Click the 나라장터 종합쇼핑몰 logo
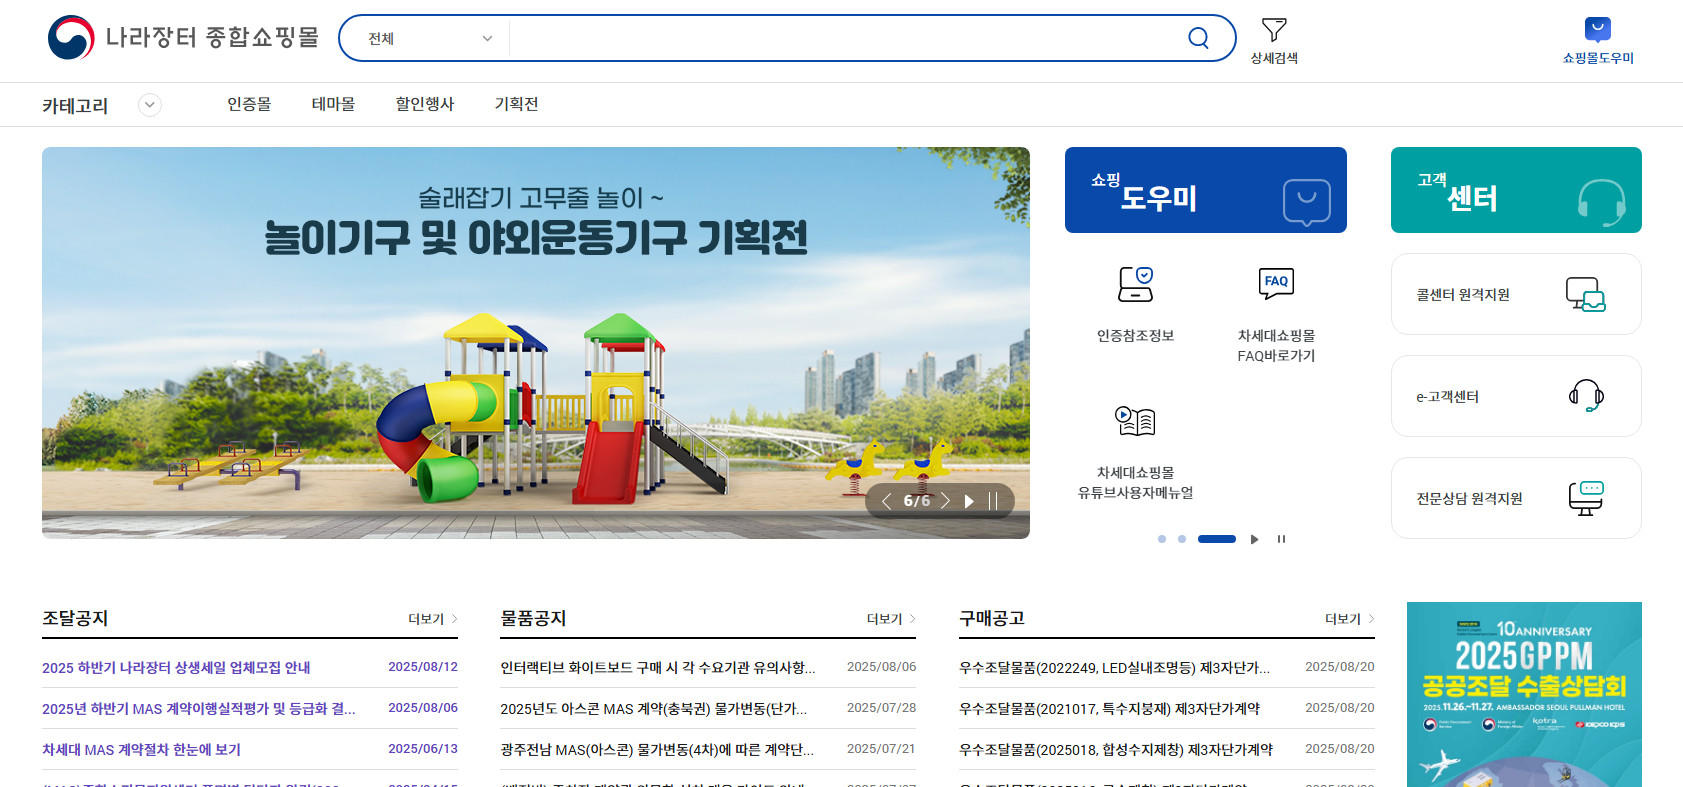This screenshot has height=787, width=1683. (183, 38)
